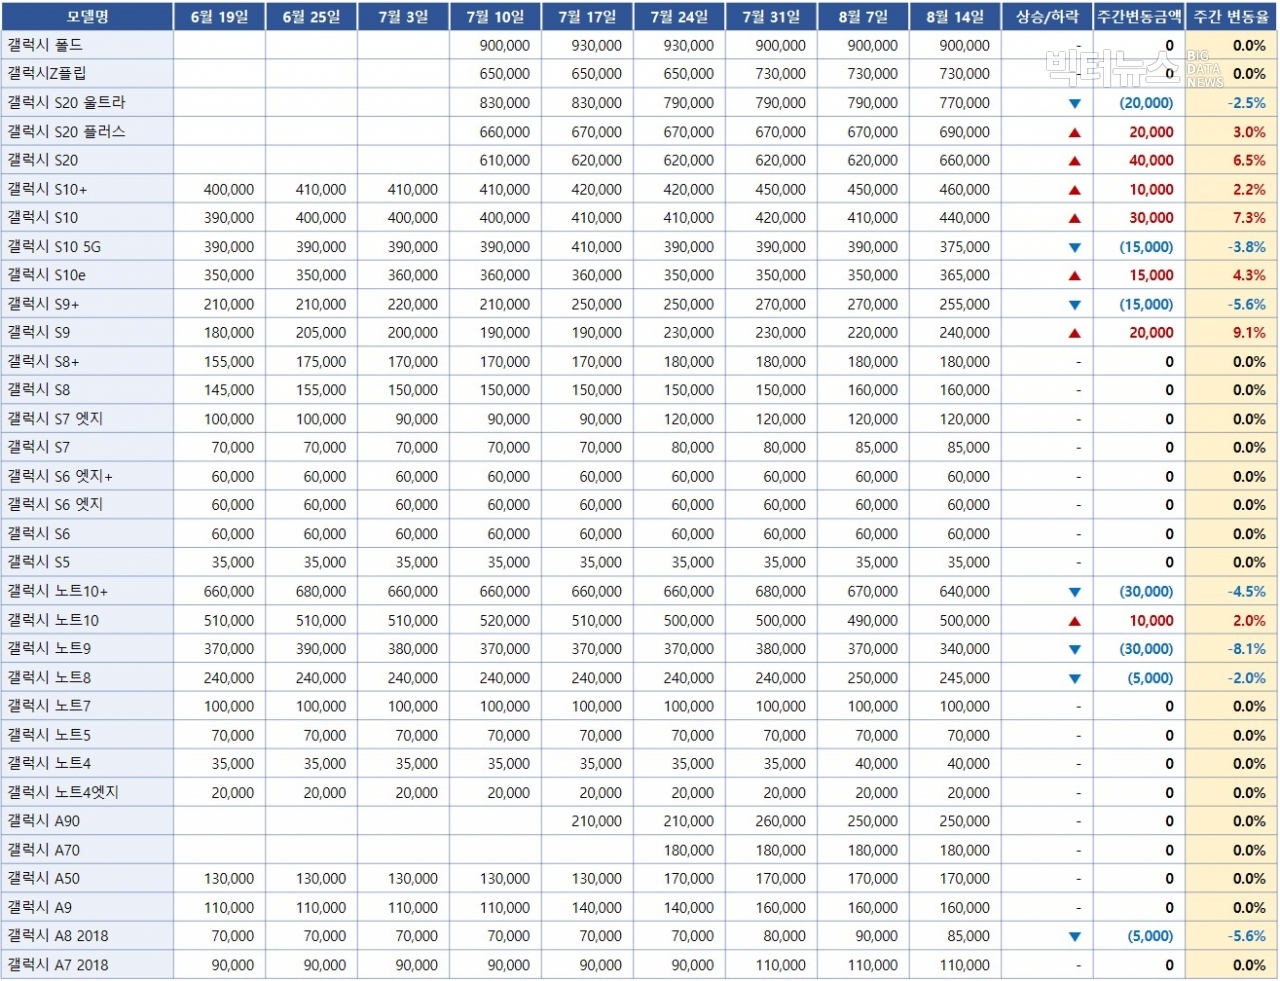Click the red up arrow in 갤럭시 S9 row
The image size is (1280, 981).
click(1074, 333)
